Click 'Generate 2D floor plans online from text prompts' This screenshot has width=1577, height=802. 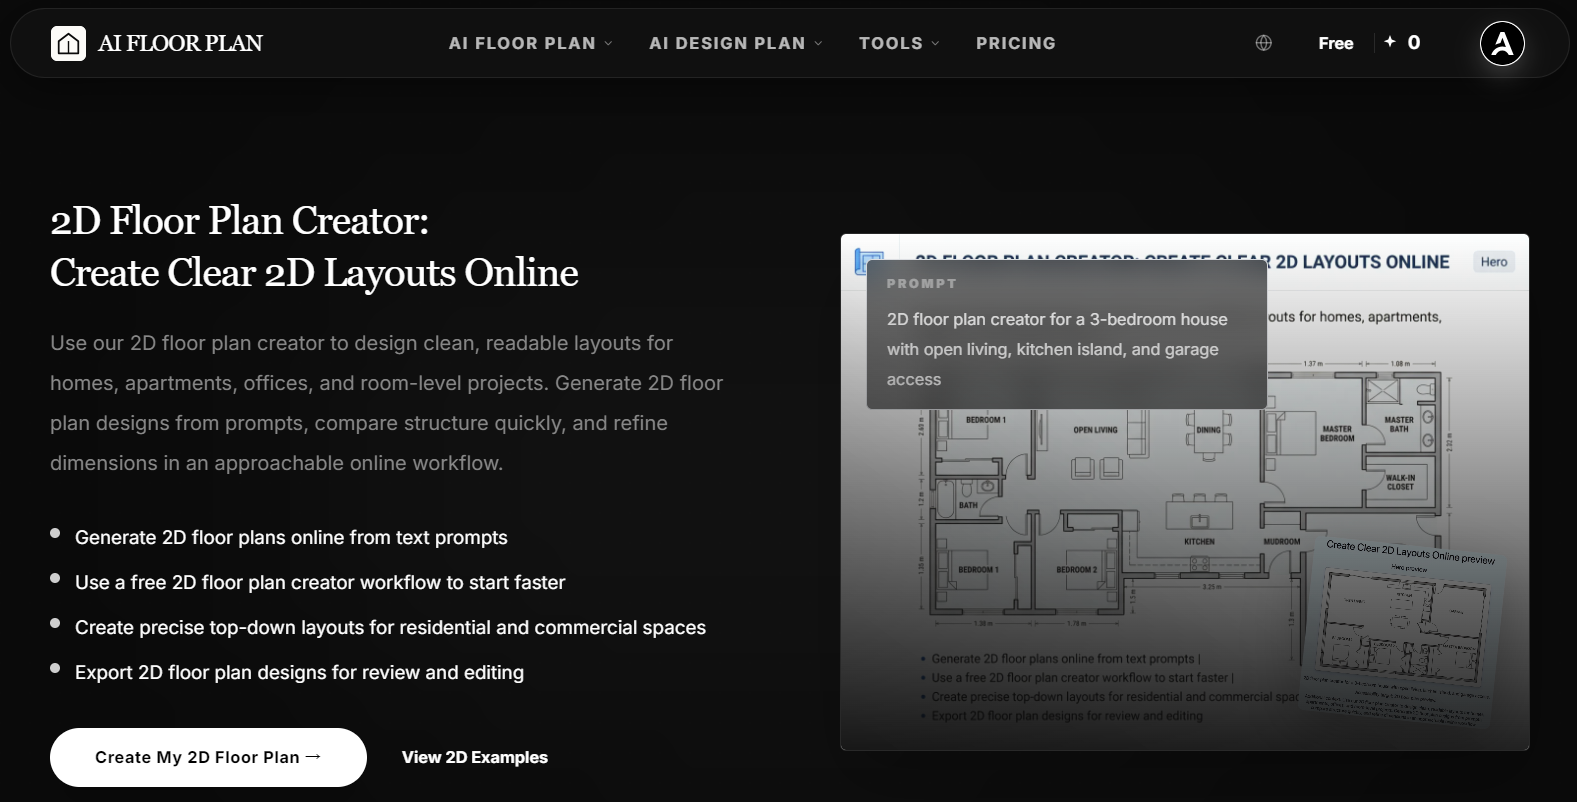click(291, 537)
